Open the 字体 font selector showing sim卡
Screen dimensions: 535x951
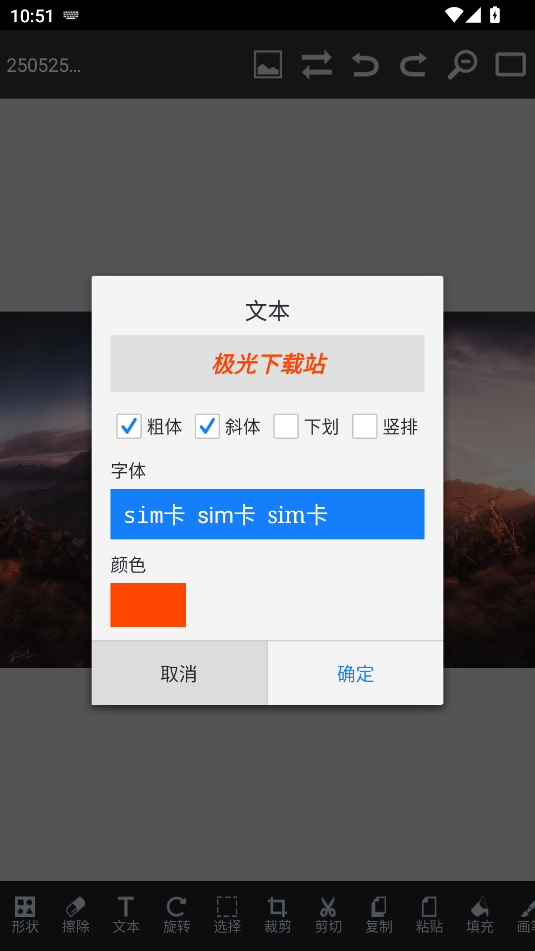[268, 514]
